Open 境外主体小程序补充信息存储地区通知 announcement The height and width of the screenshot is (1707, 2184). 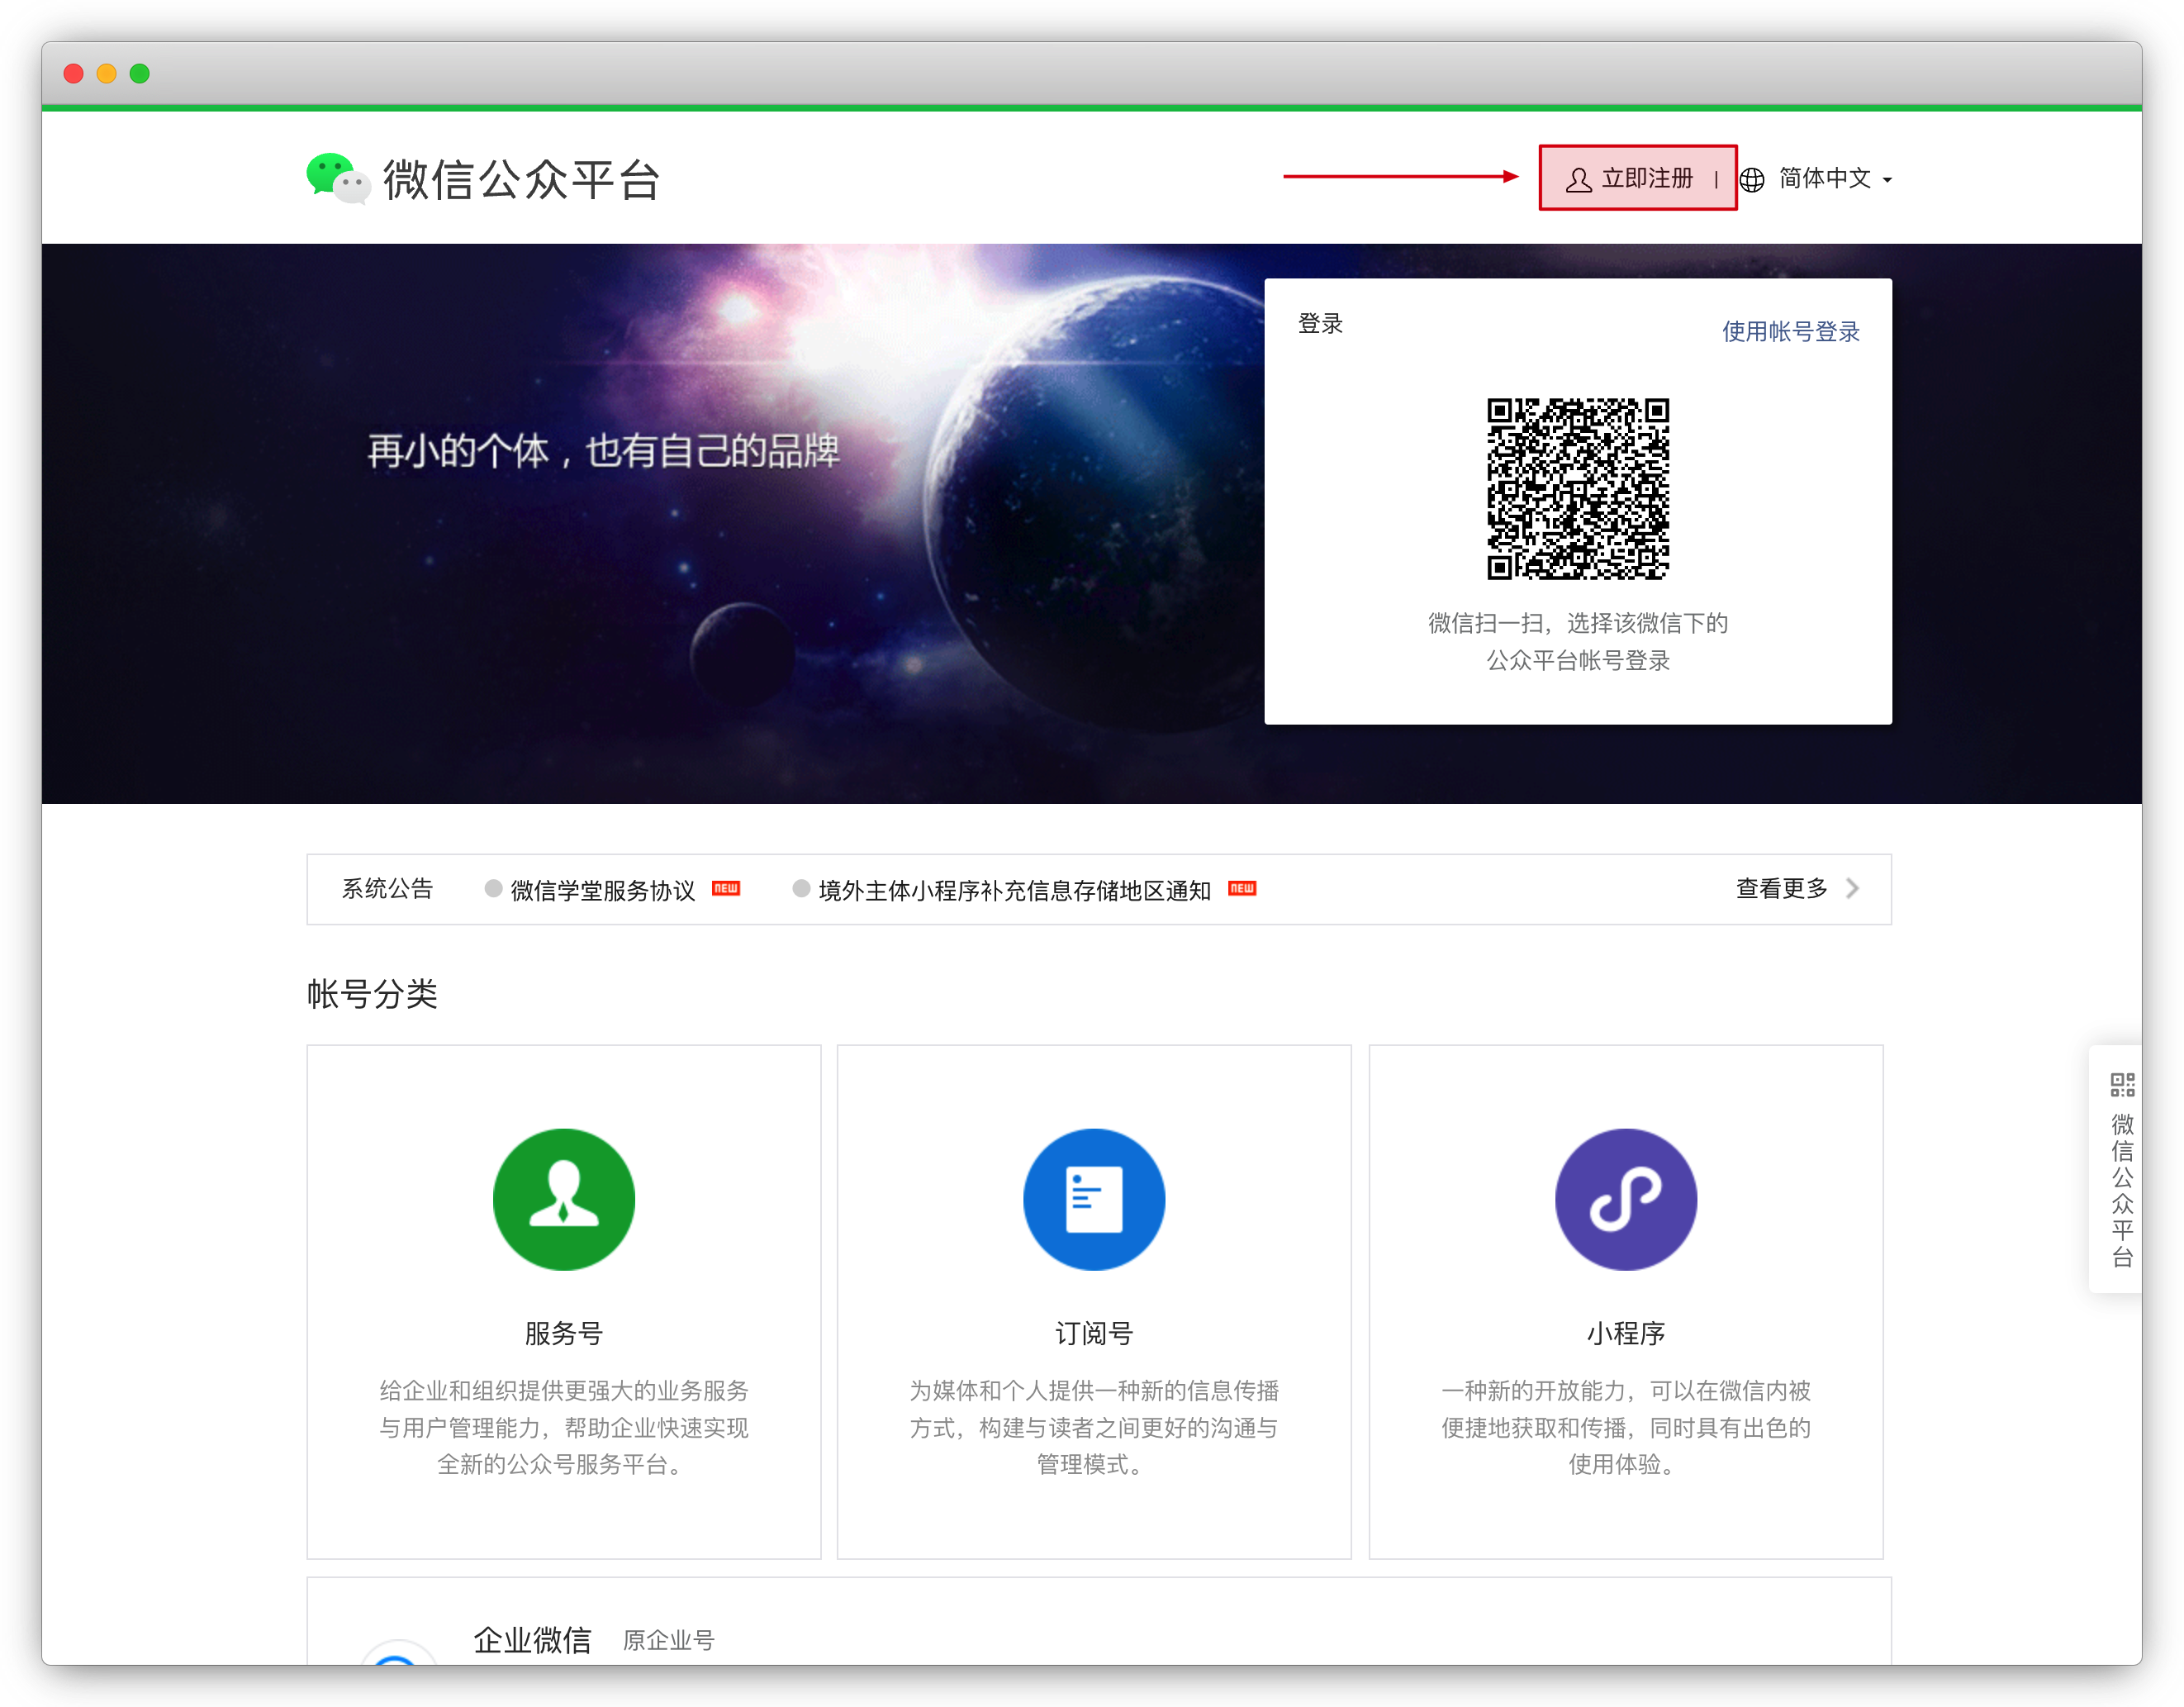(x=1014, y=890)
